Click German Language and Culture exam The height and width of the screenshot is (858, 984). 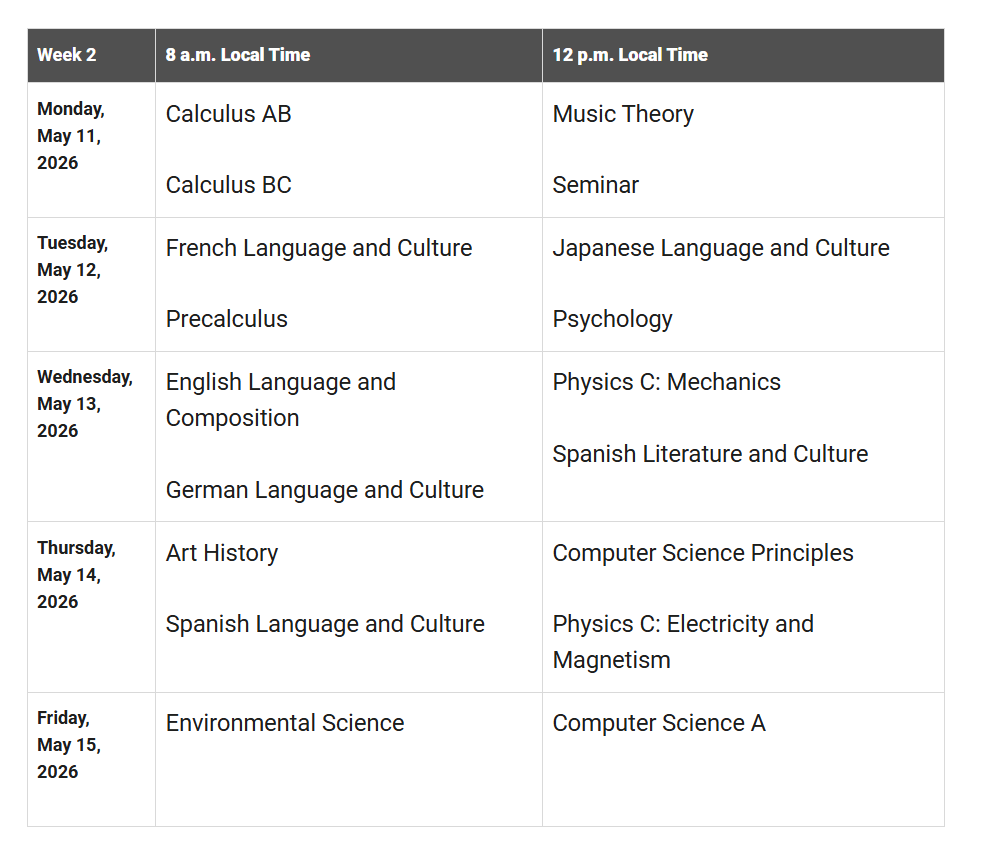[x=324, y=490]
